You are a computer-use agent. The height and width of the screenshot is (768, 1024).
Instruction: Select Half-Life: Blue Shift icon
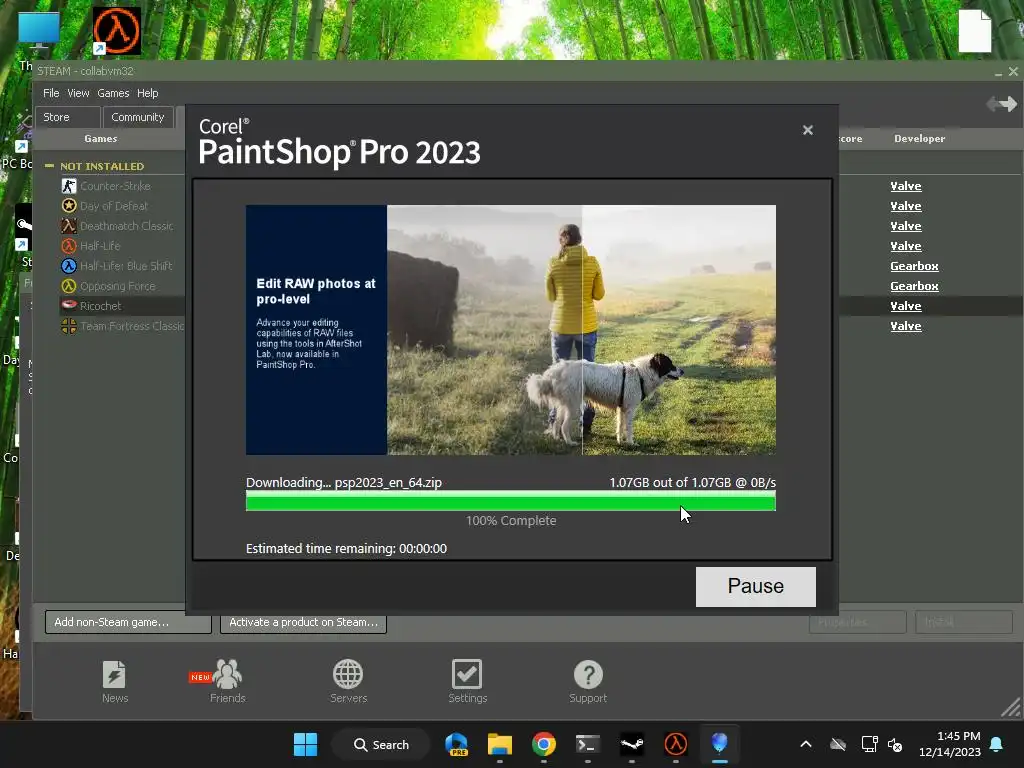(69, 266)
